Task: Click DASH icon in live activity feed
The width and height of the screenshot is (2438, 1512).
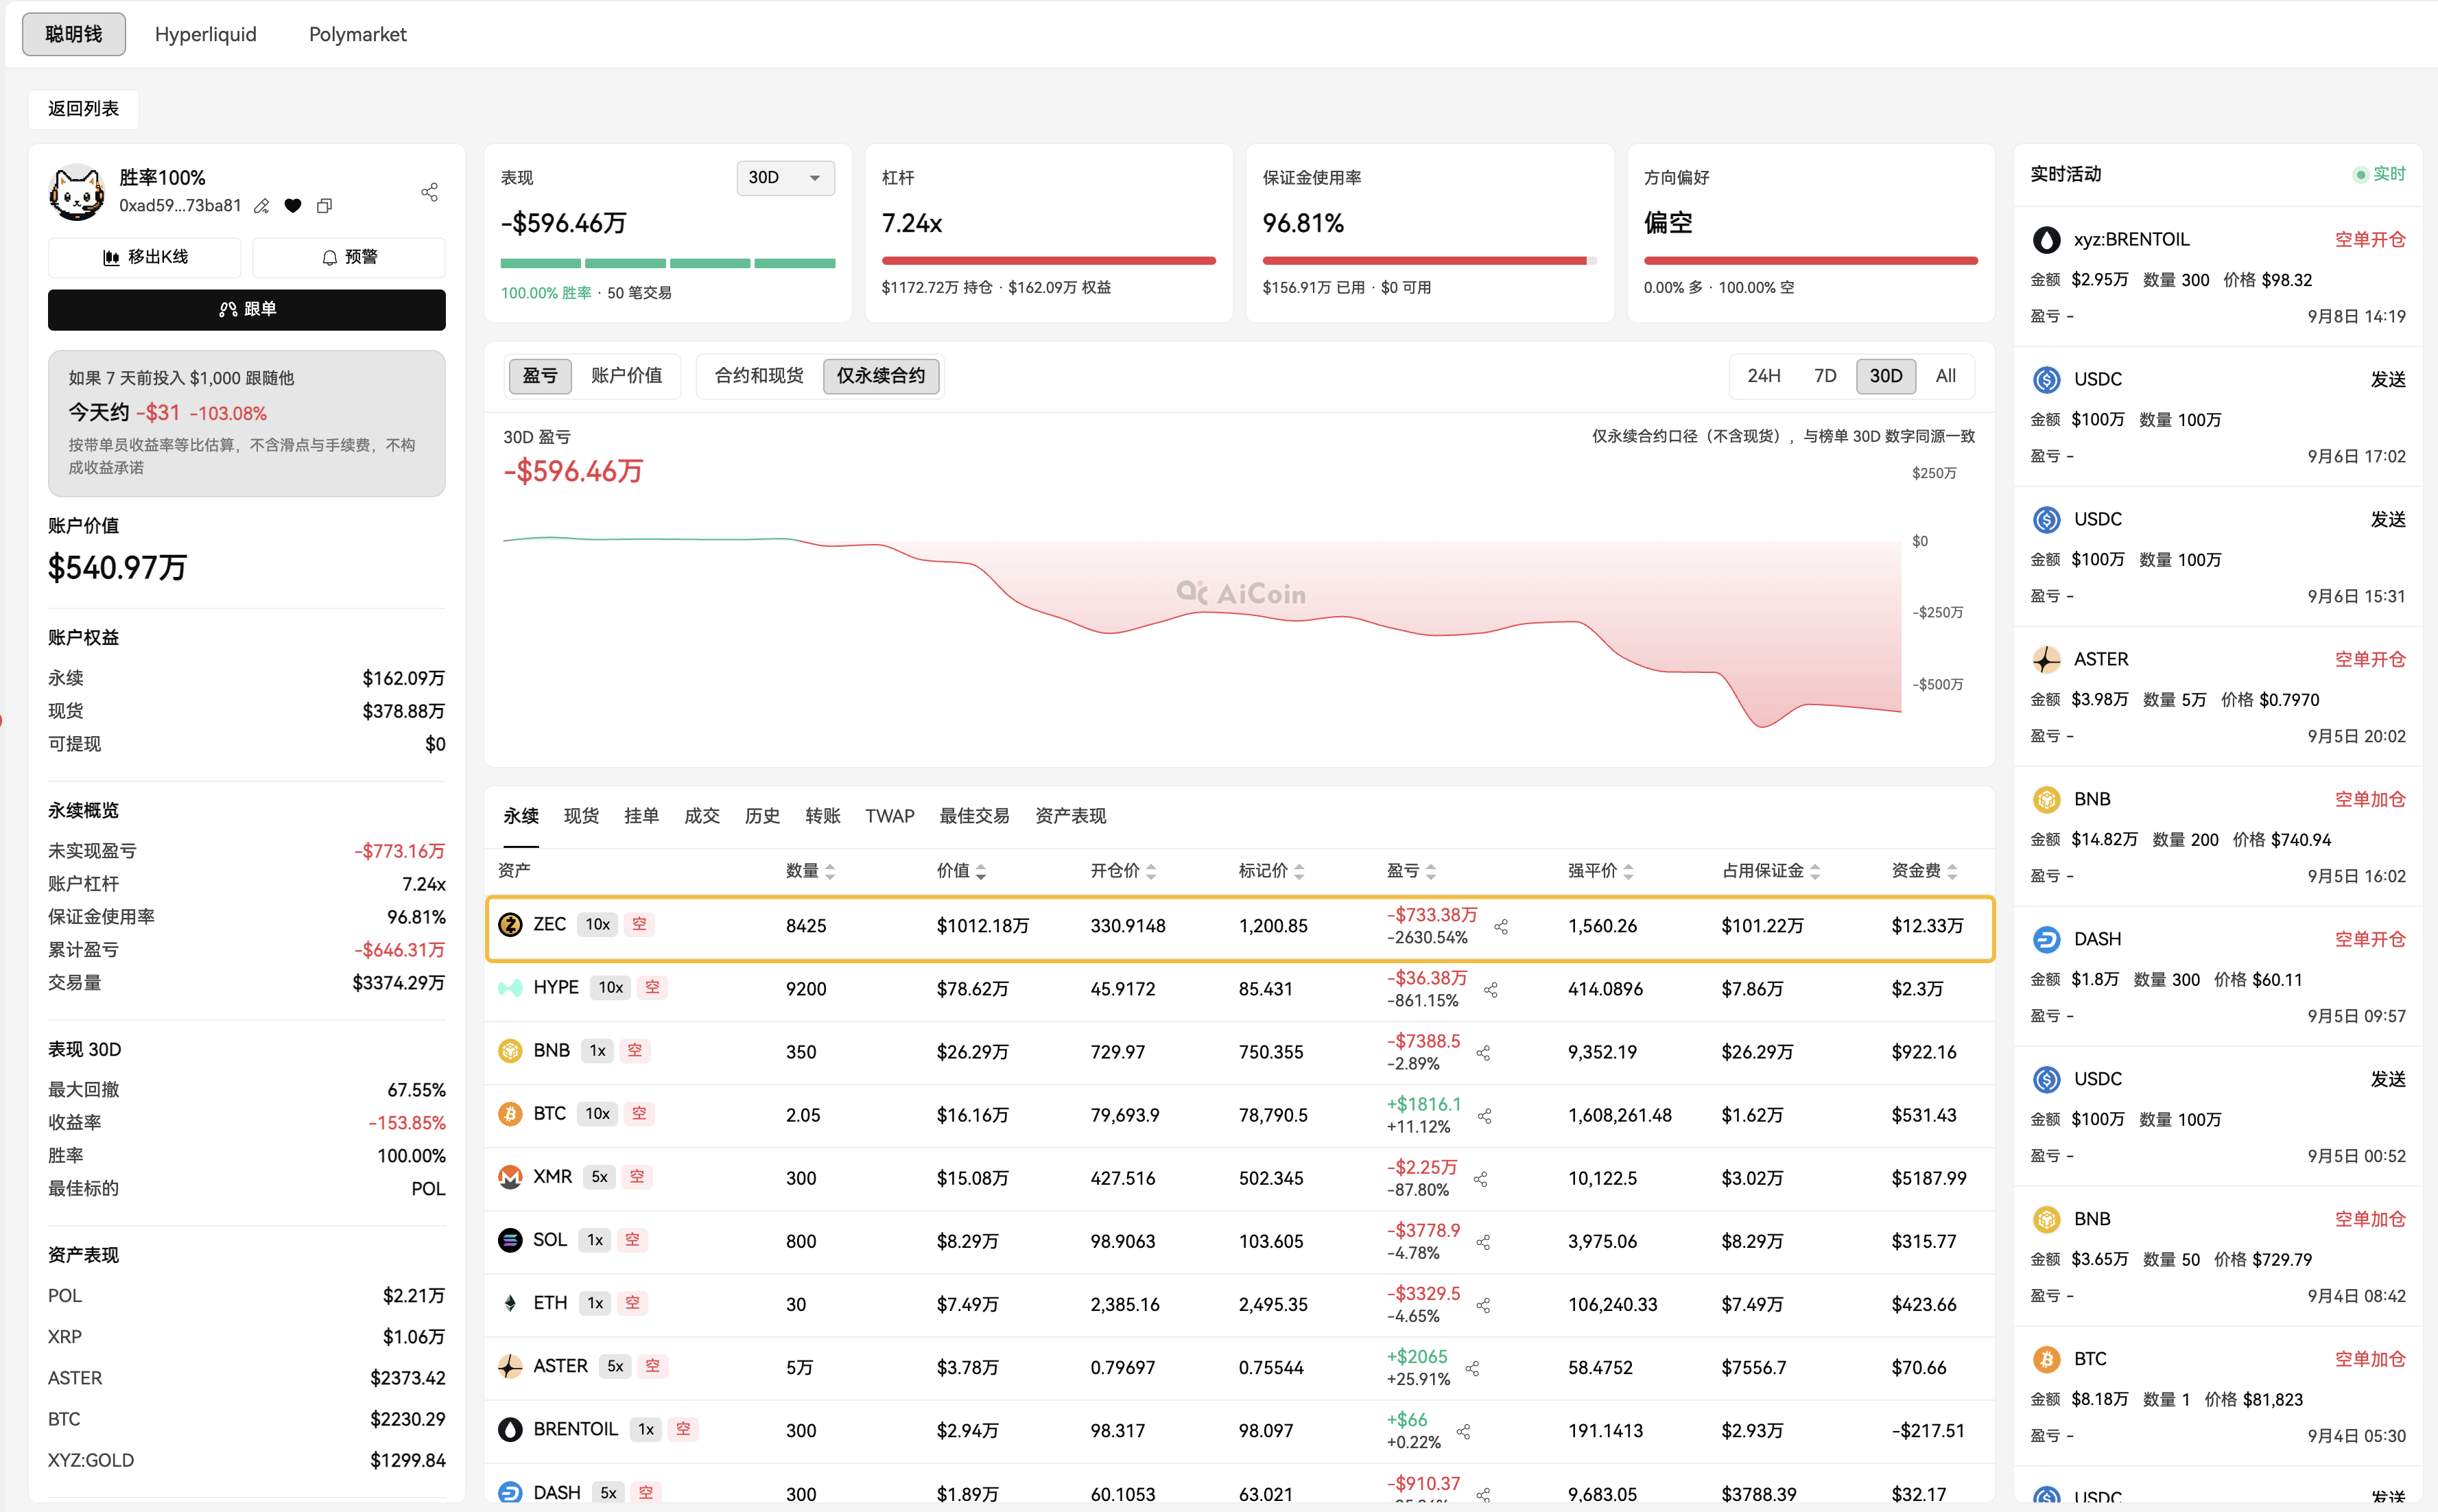Action: click(x=2046, y=940)
